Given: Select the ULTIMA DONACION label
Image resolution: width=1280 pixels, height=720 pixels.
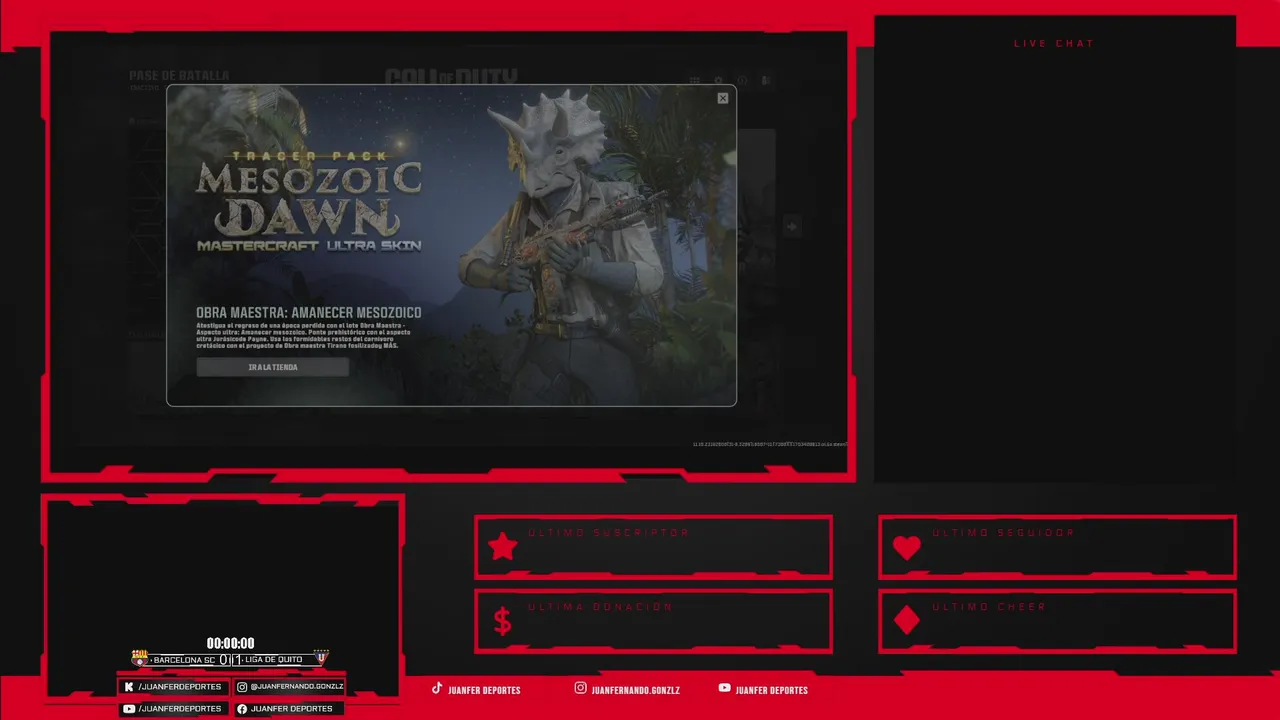Looking at the screenshot, I should click(600, 607).
